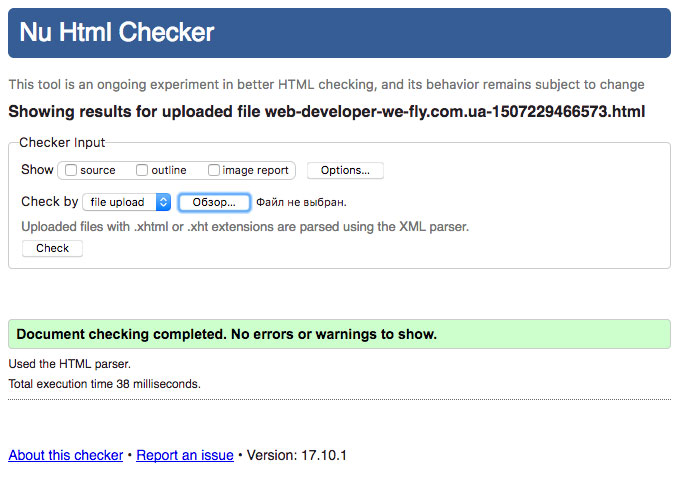Click the Version 17.10.1 text
This screenshot has height=482, width=681.
click(x=297, y=455)
